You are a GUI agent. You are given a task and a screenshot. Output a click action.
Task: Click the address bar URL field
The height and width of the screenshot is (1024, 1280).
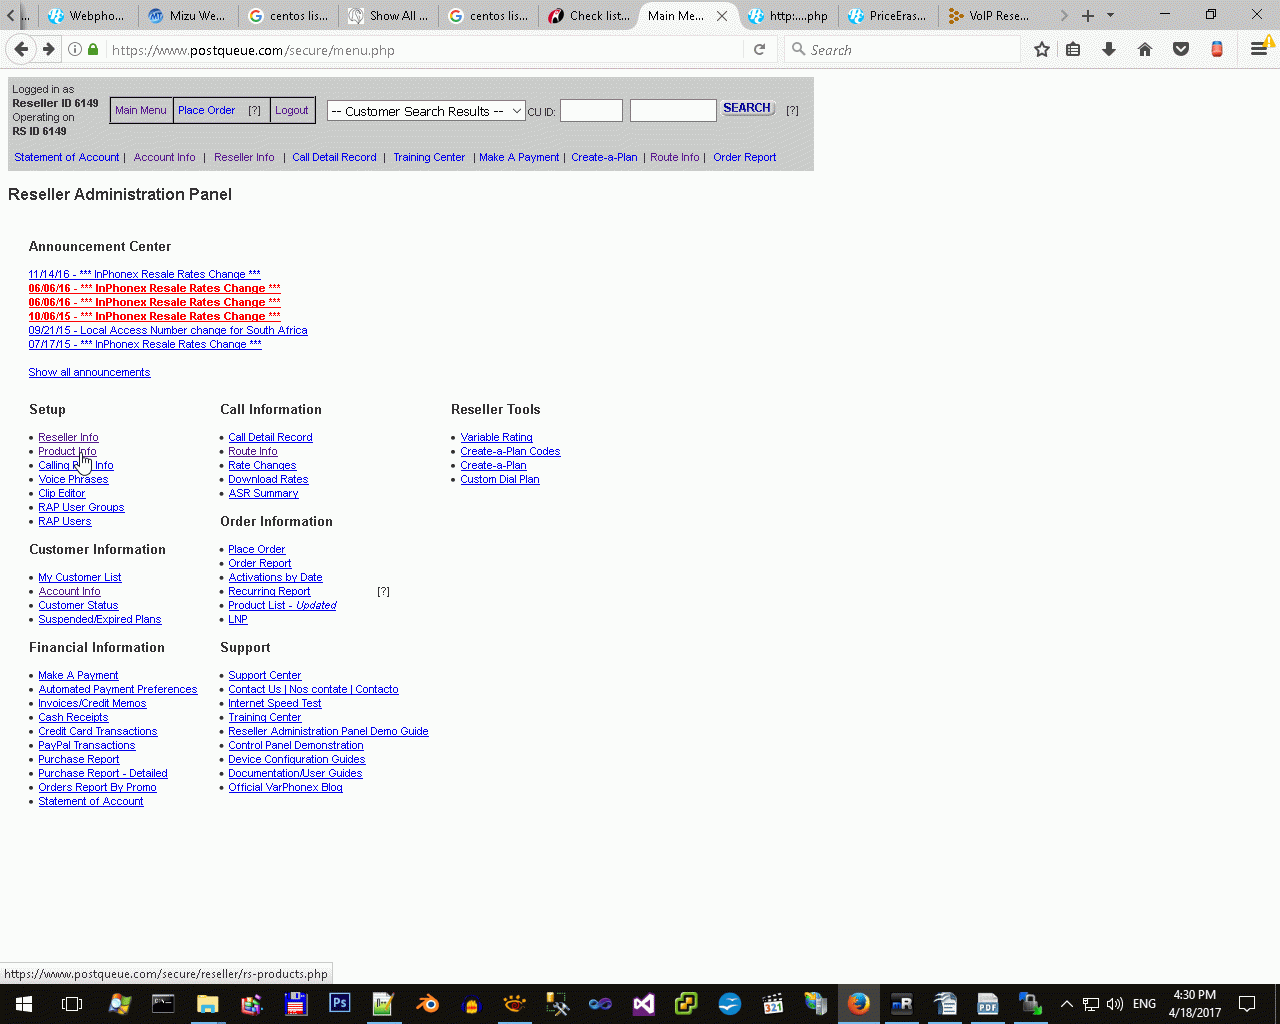point(425,49)
